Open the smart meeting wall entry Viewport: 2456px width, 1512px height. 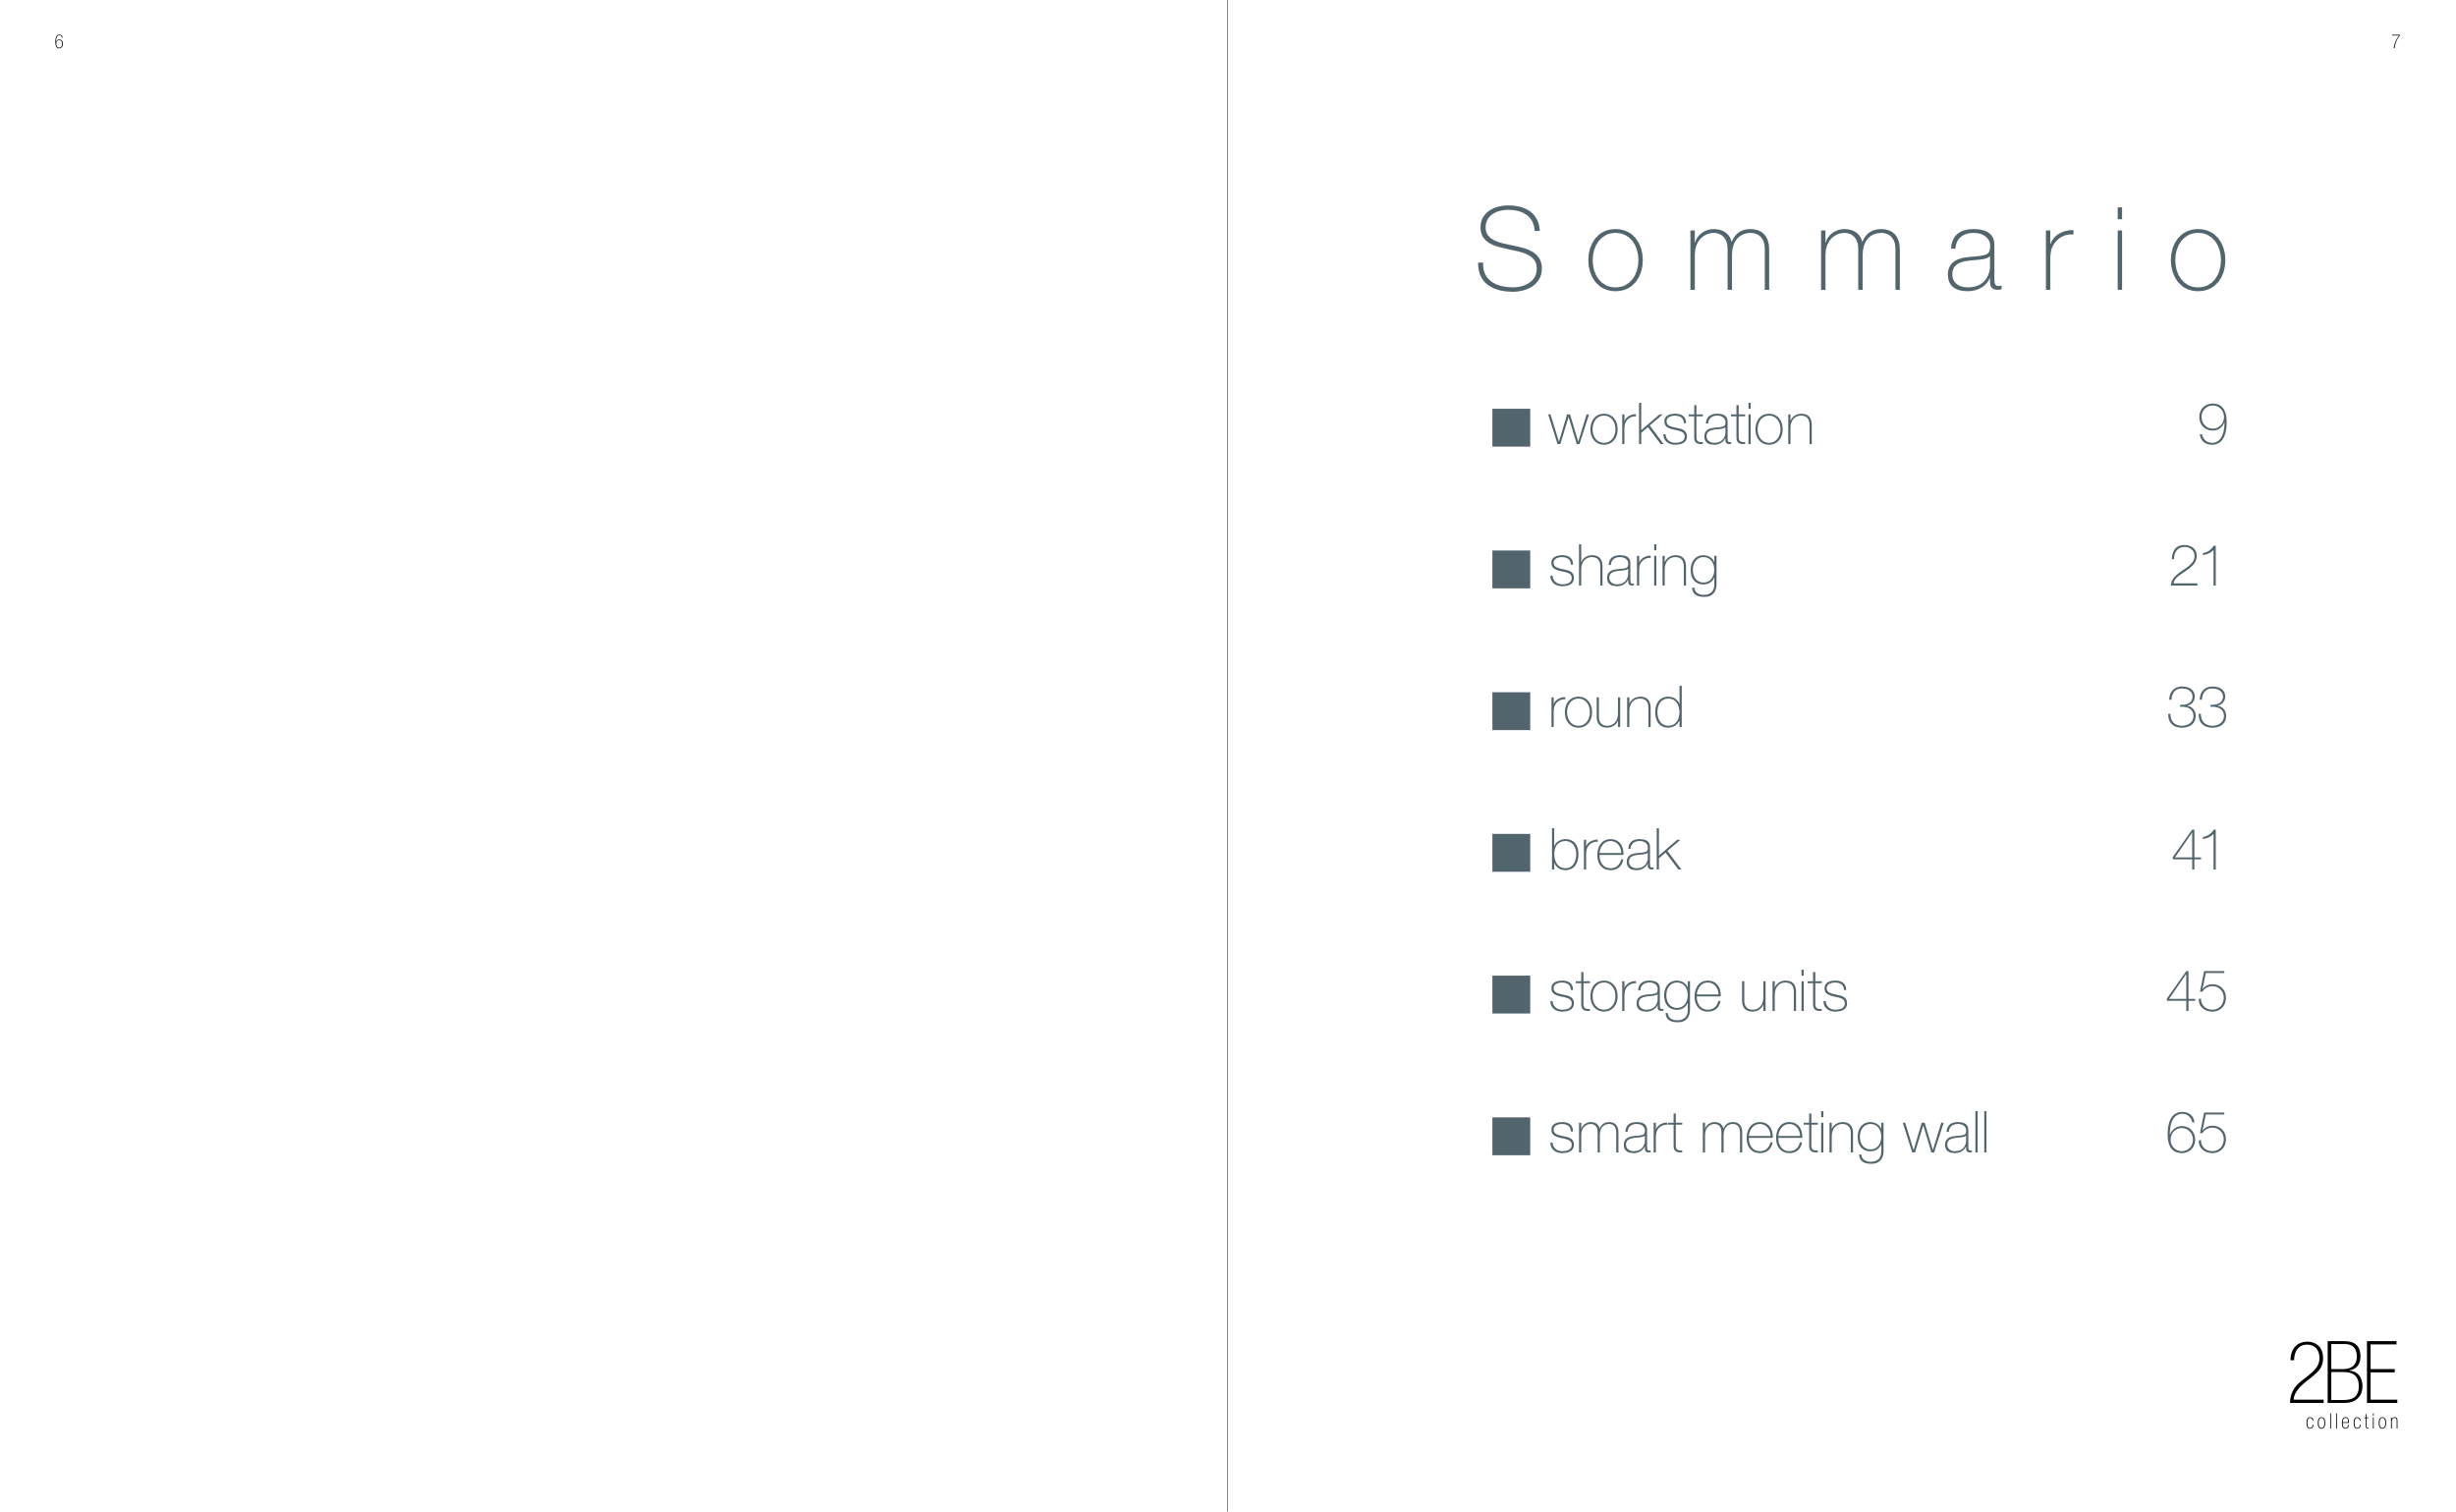1768,1134
